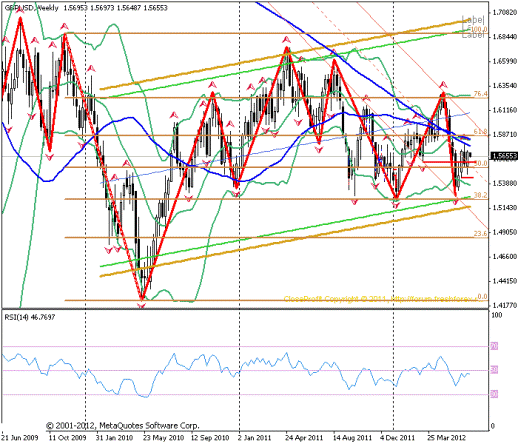Click the 1.63540 price scale value
Viewport: 518px width, 444px height.
point(505,86)
